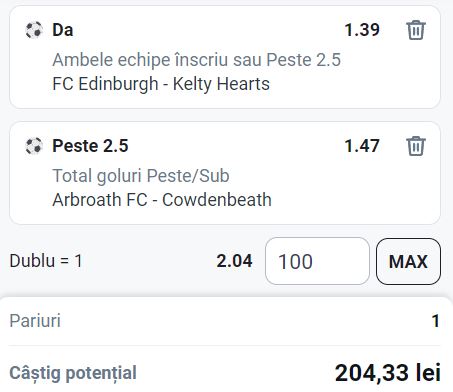Click the Câștig potențial label

pos(73,373)
